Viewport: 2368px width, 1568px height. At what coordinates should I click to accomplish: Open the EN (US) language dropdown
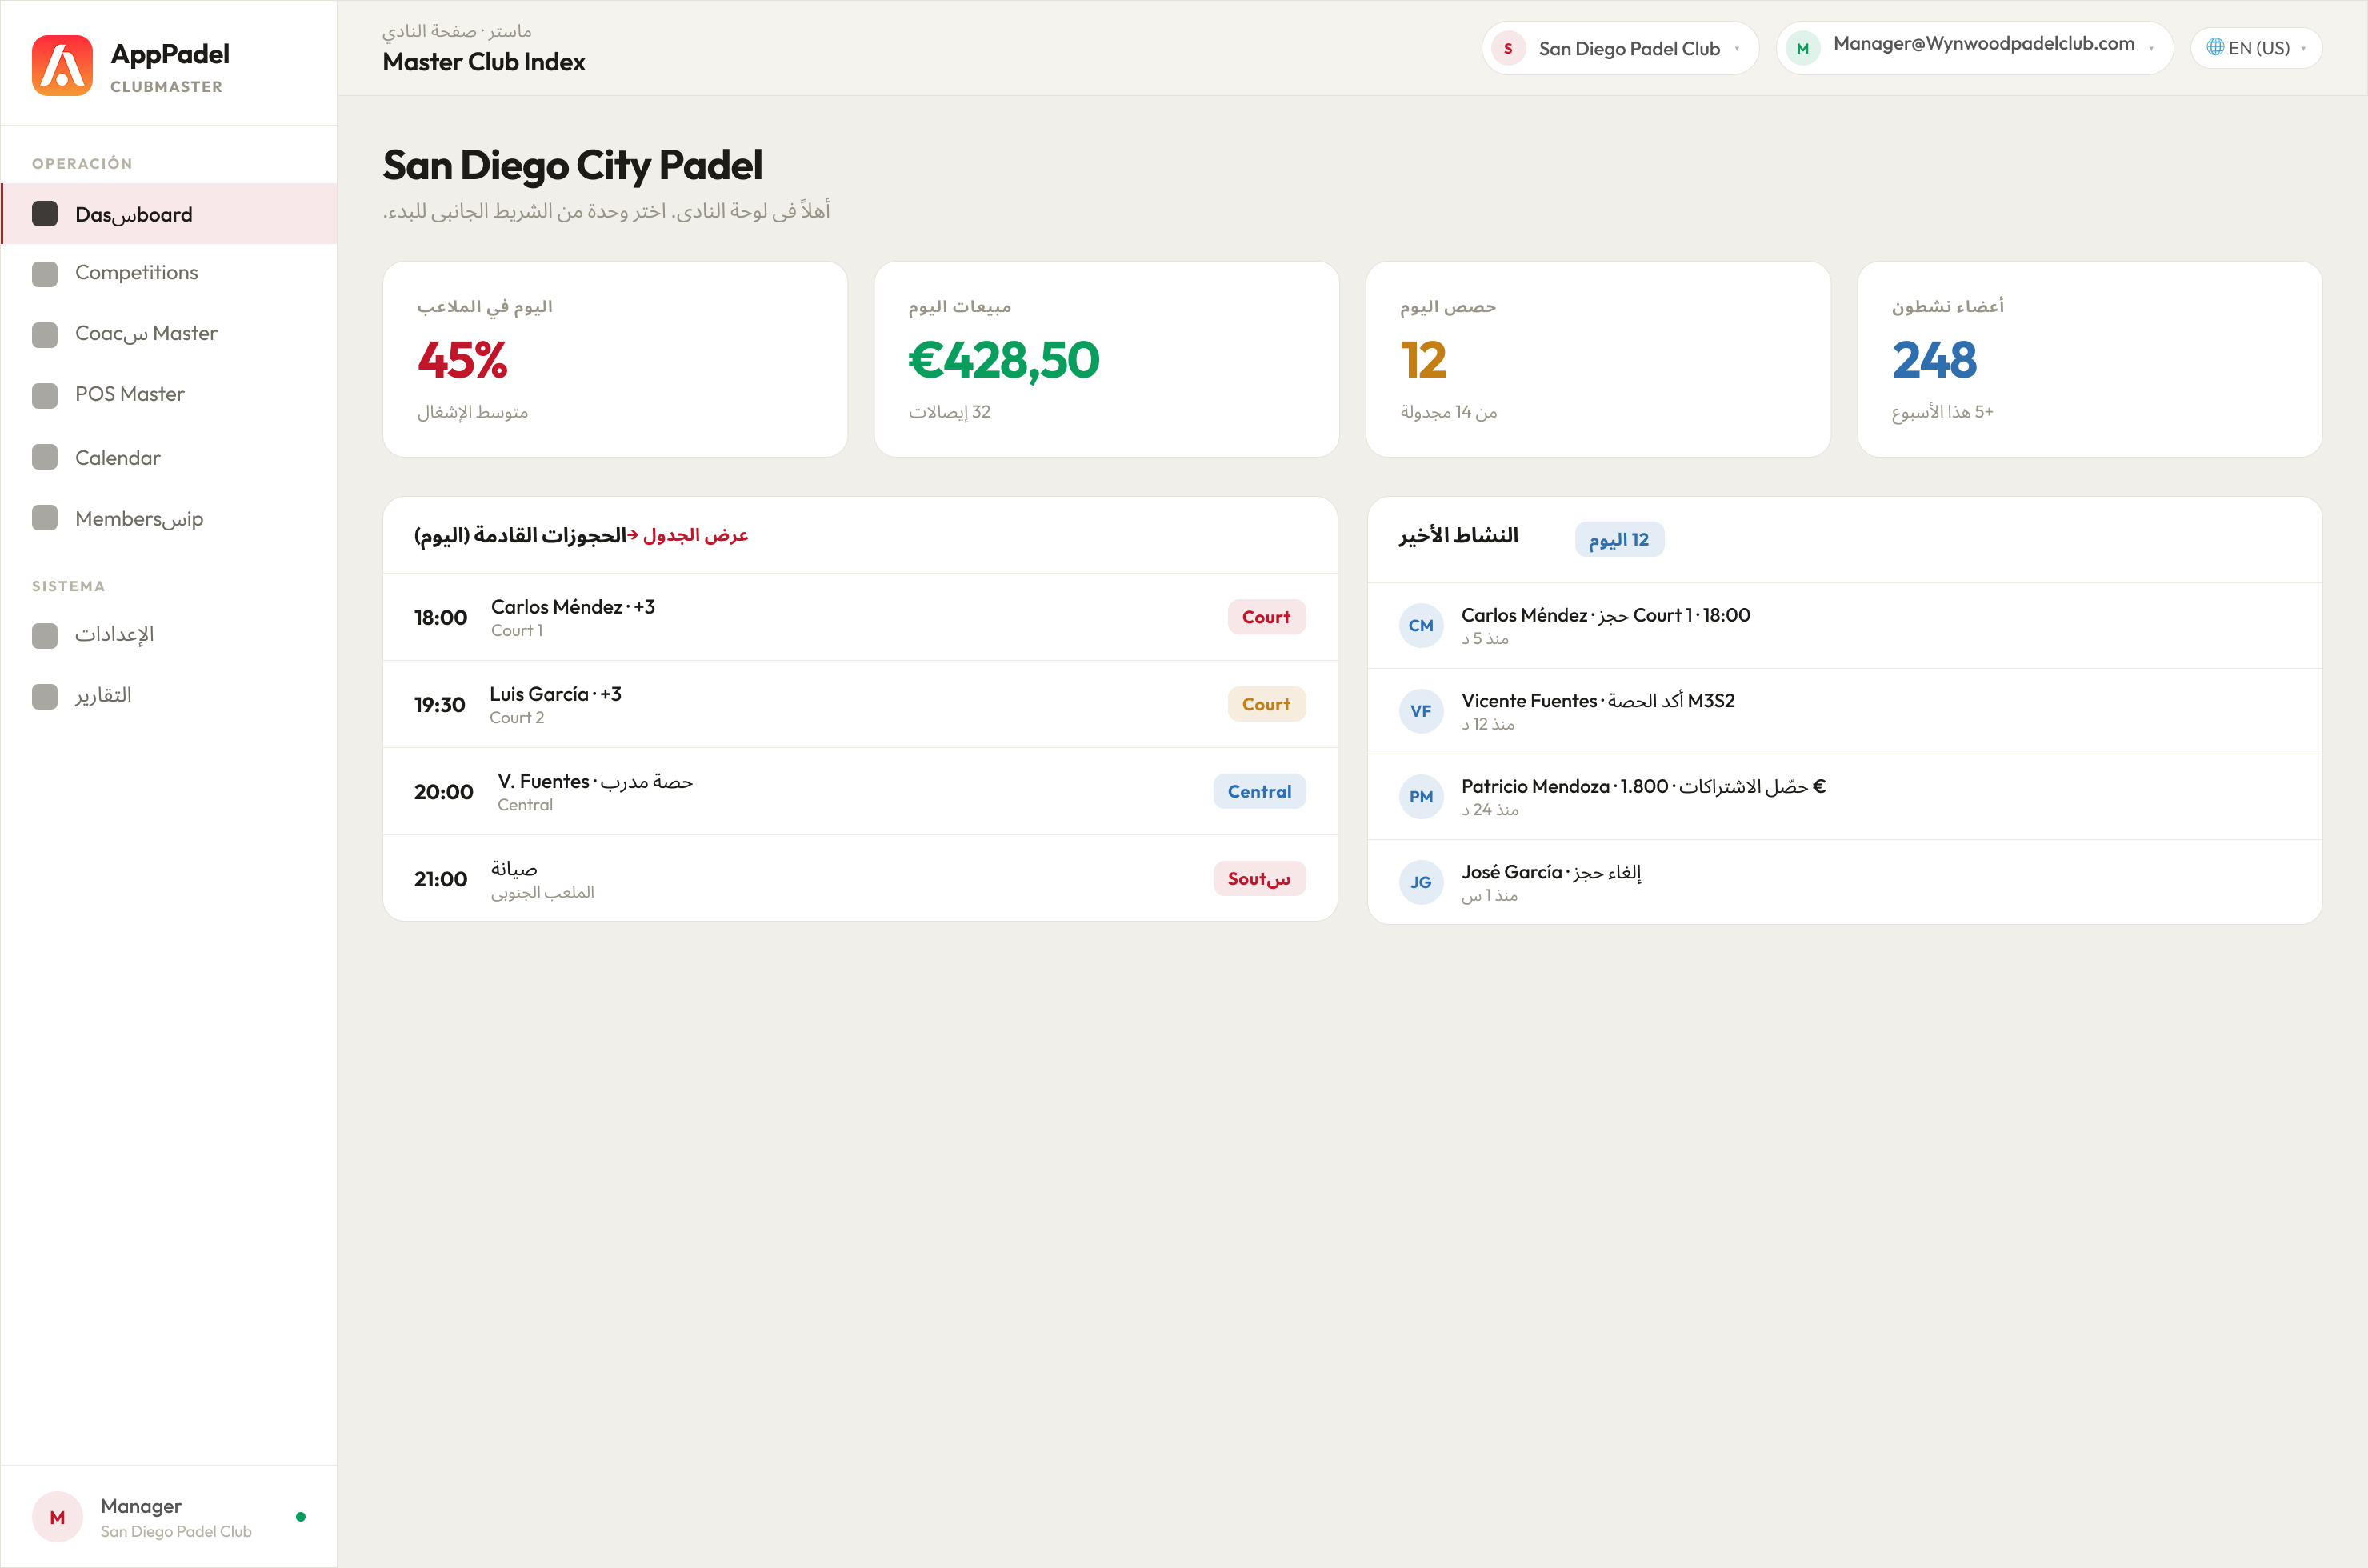(x=2255, y=48)
